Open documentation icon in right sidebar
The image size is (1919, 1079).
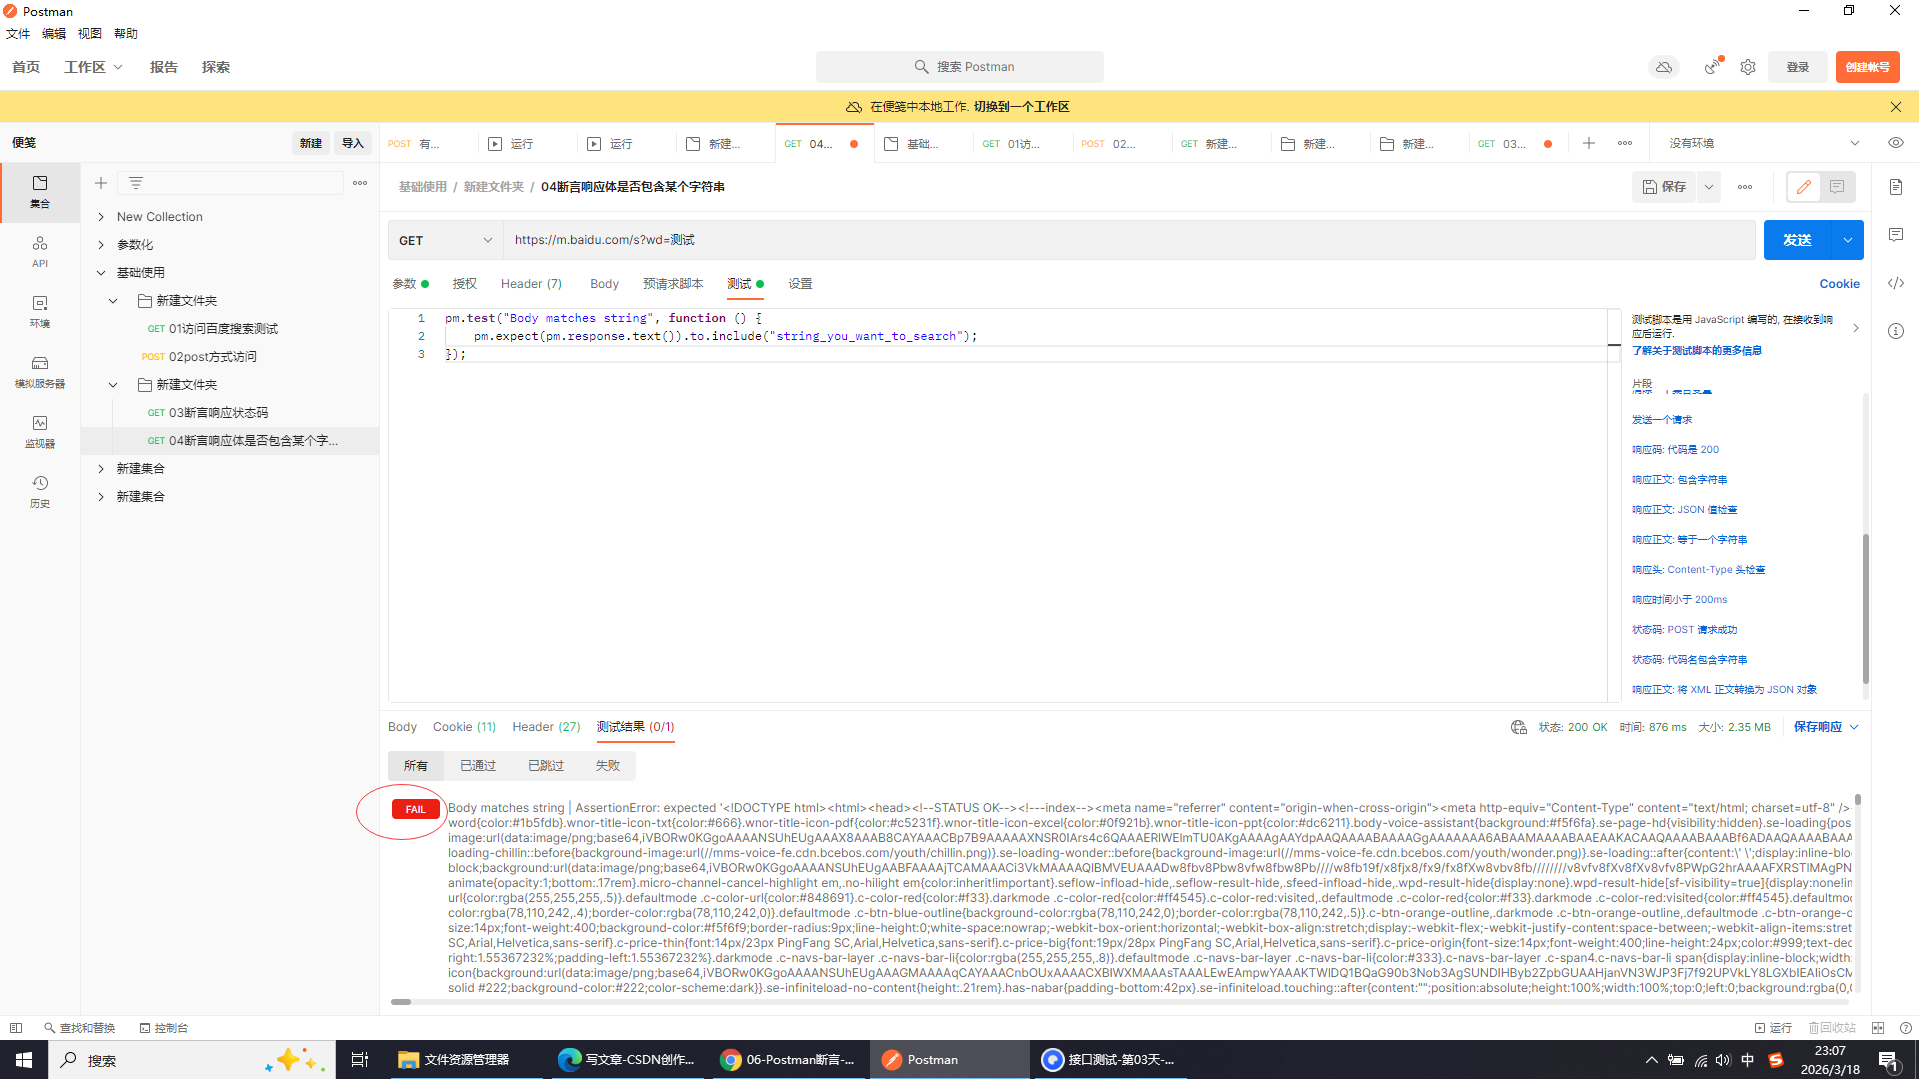point(1896,187)
